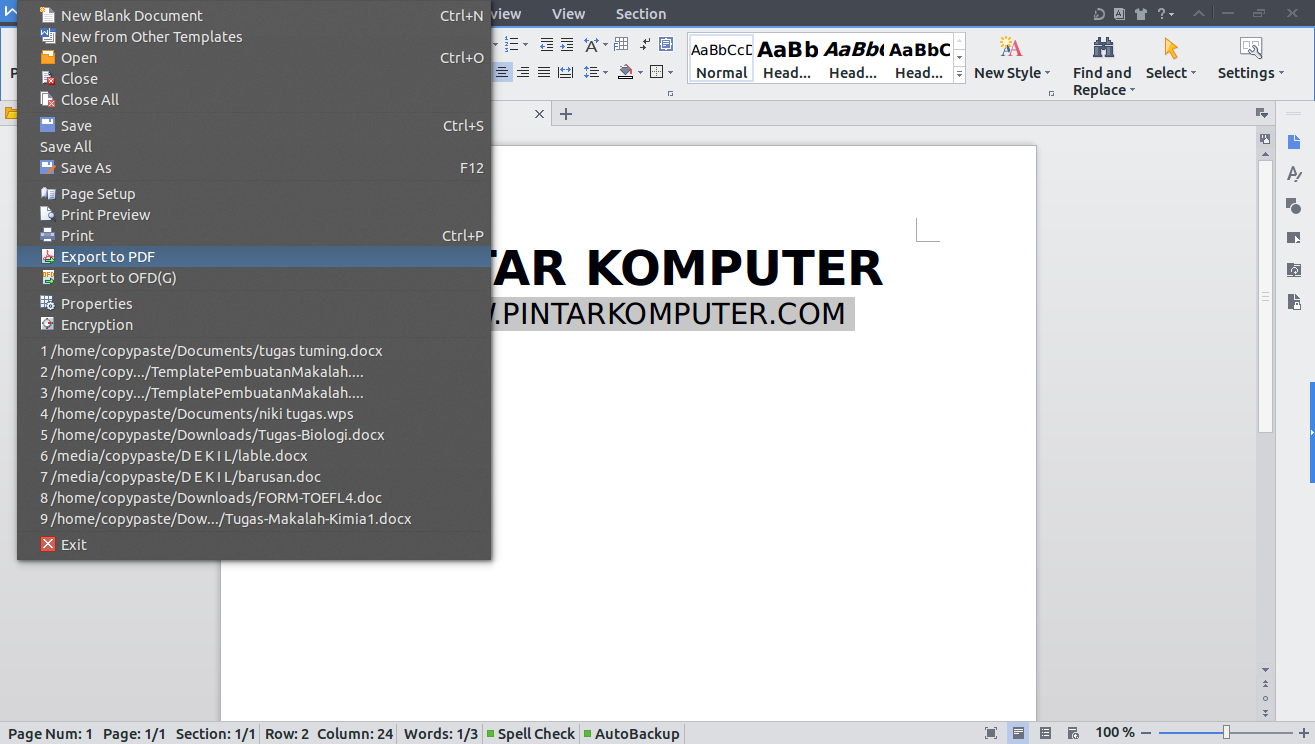Open the line spacing dropdown arrow

[x=605, y=72]
